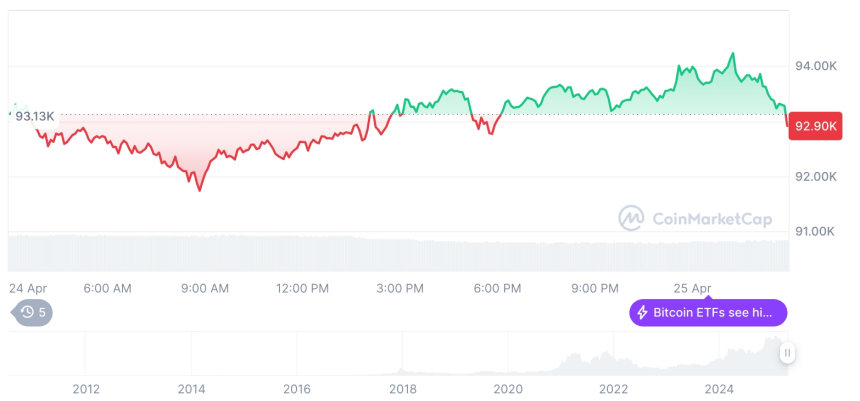Click 2016 on the bottom timeline
The width and height of the screenshot is (860, 401).
tap(297, 389)
